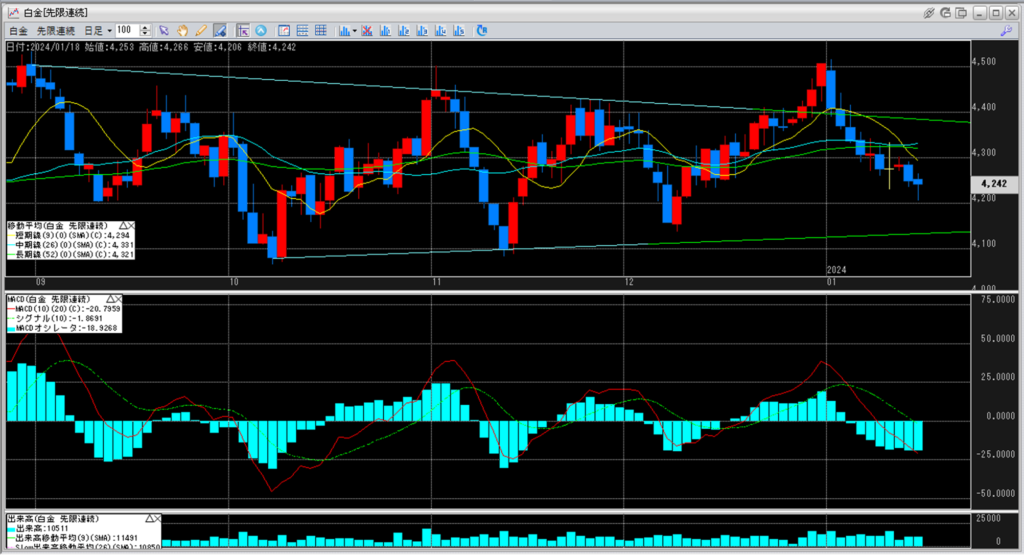Click the blue circular up-arrow icon

pyautogui.click(x=261, y=31)
